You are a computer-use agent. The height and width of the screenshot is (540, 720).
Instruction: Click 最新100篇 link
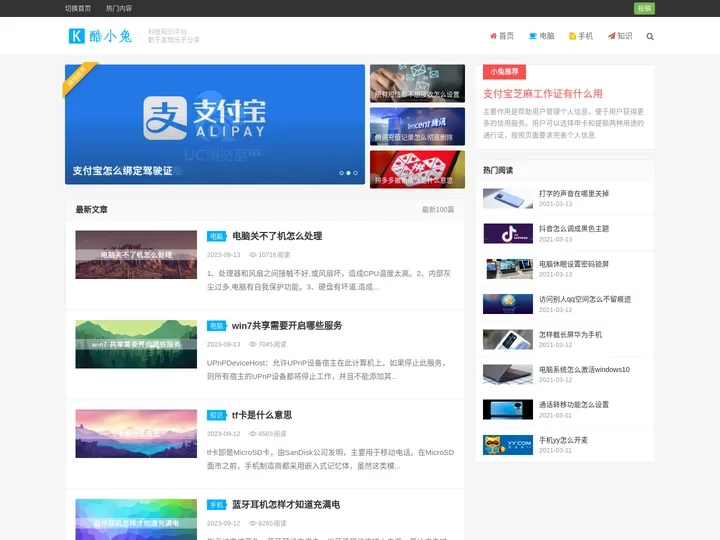pos(438,209)
